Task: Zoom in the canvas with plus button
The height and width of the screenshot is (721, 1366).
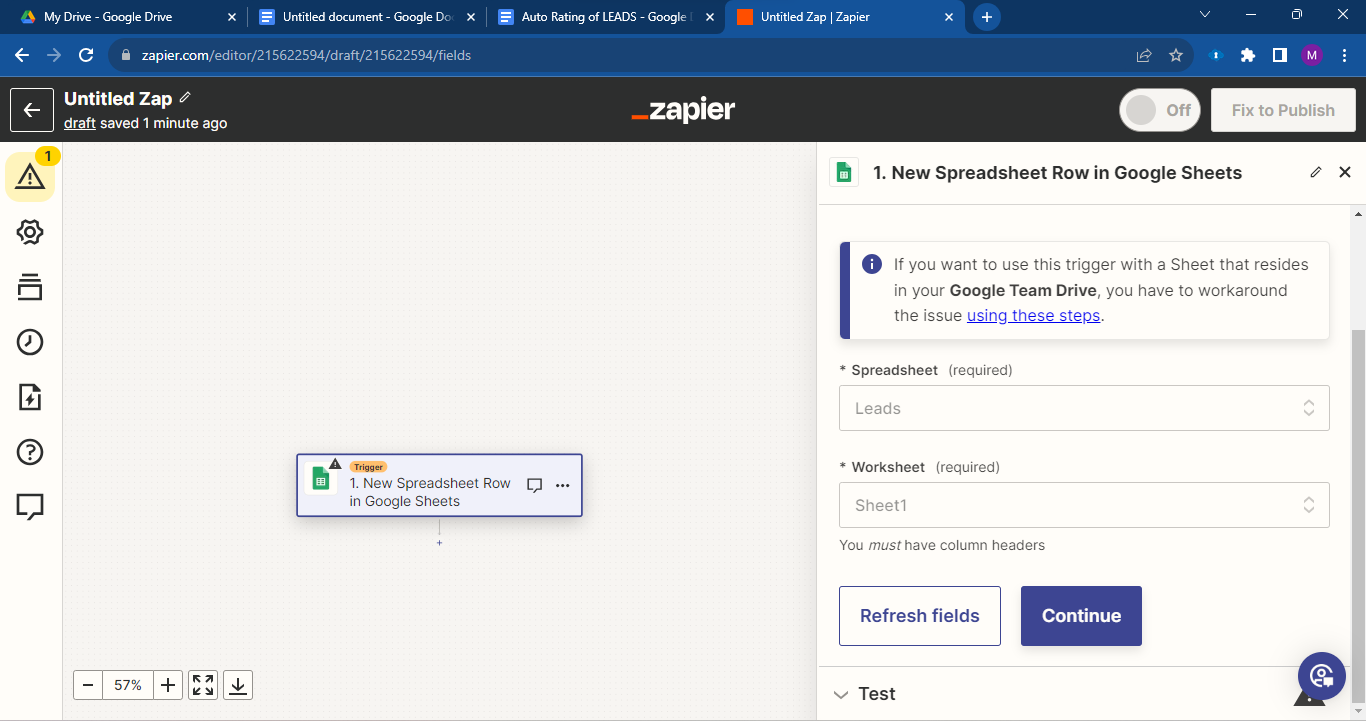Action: 168,685
